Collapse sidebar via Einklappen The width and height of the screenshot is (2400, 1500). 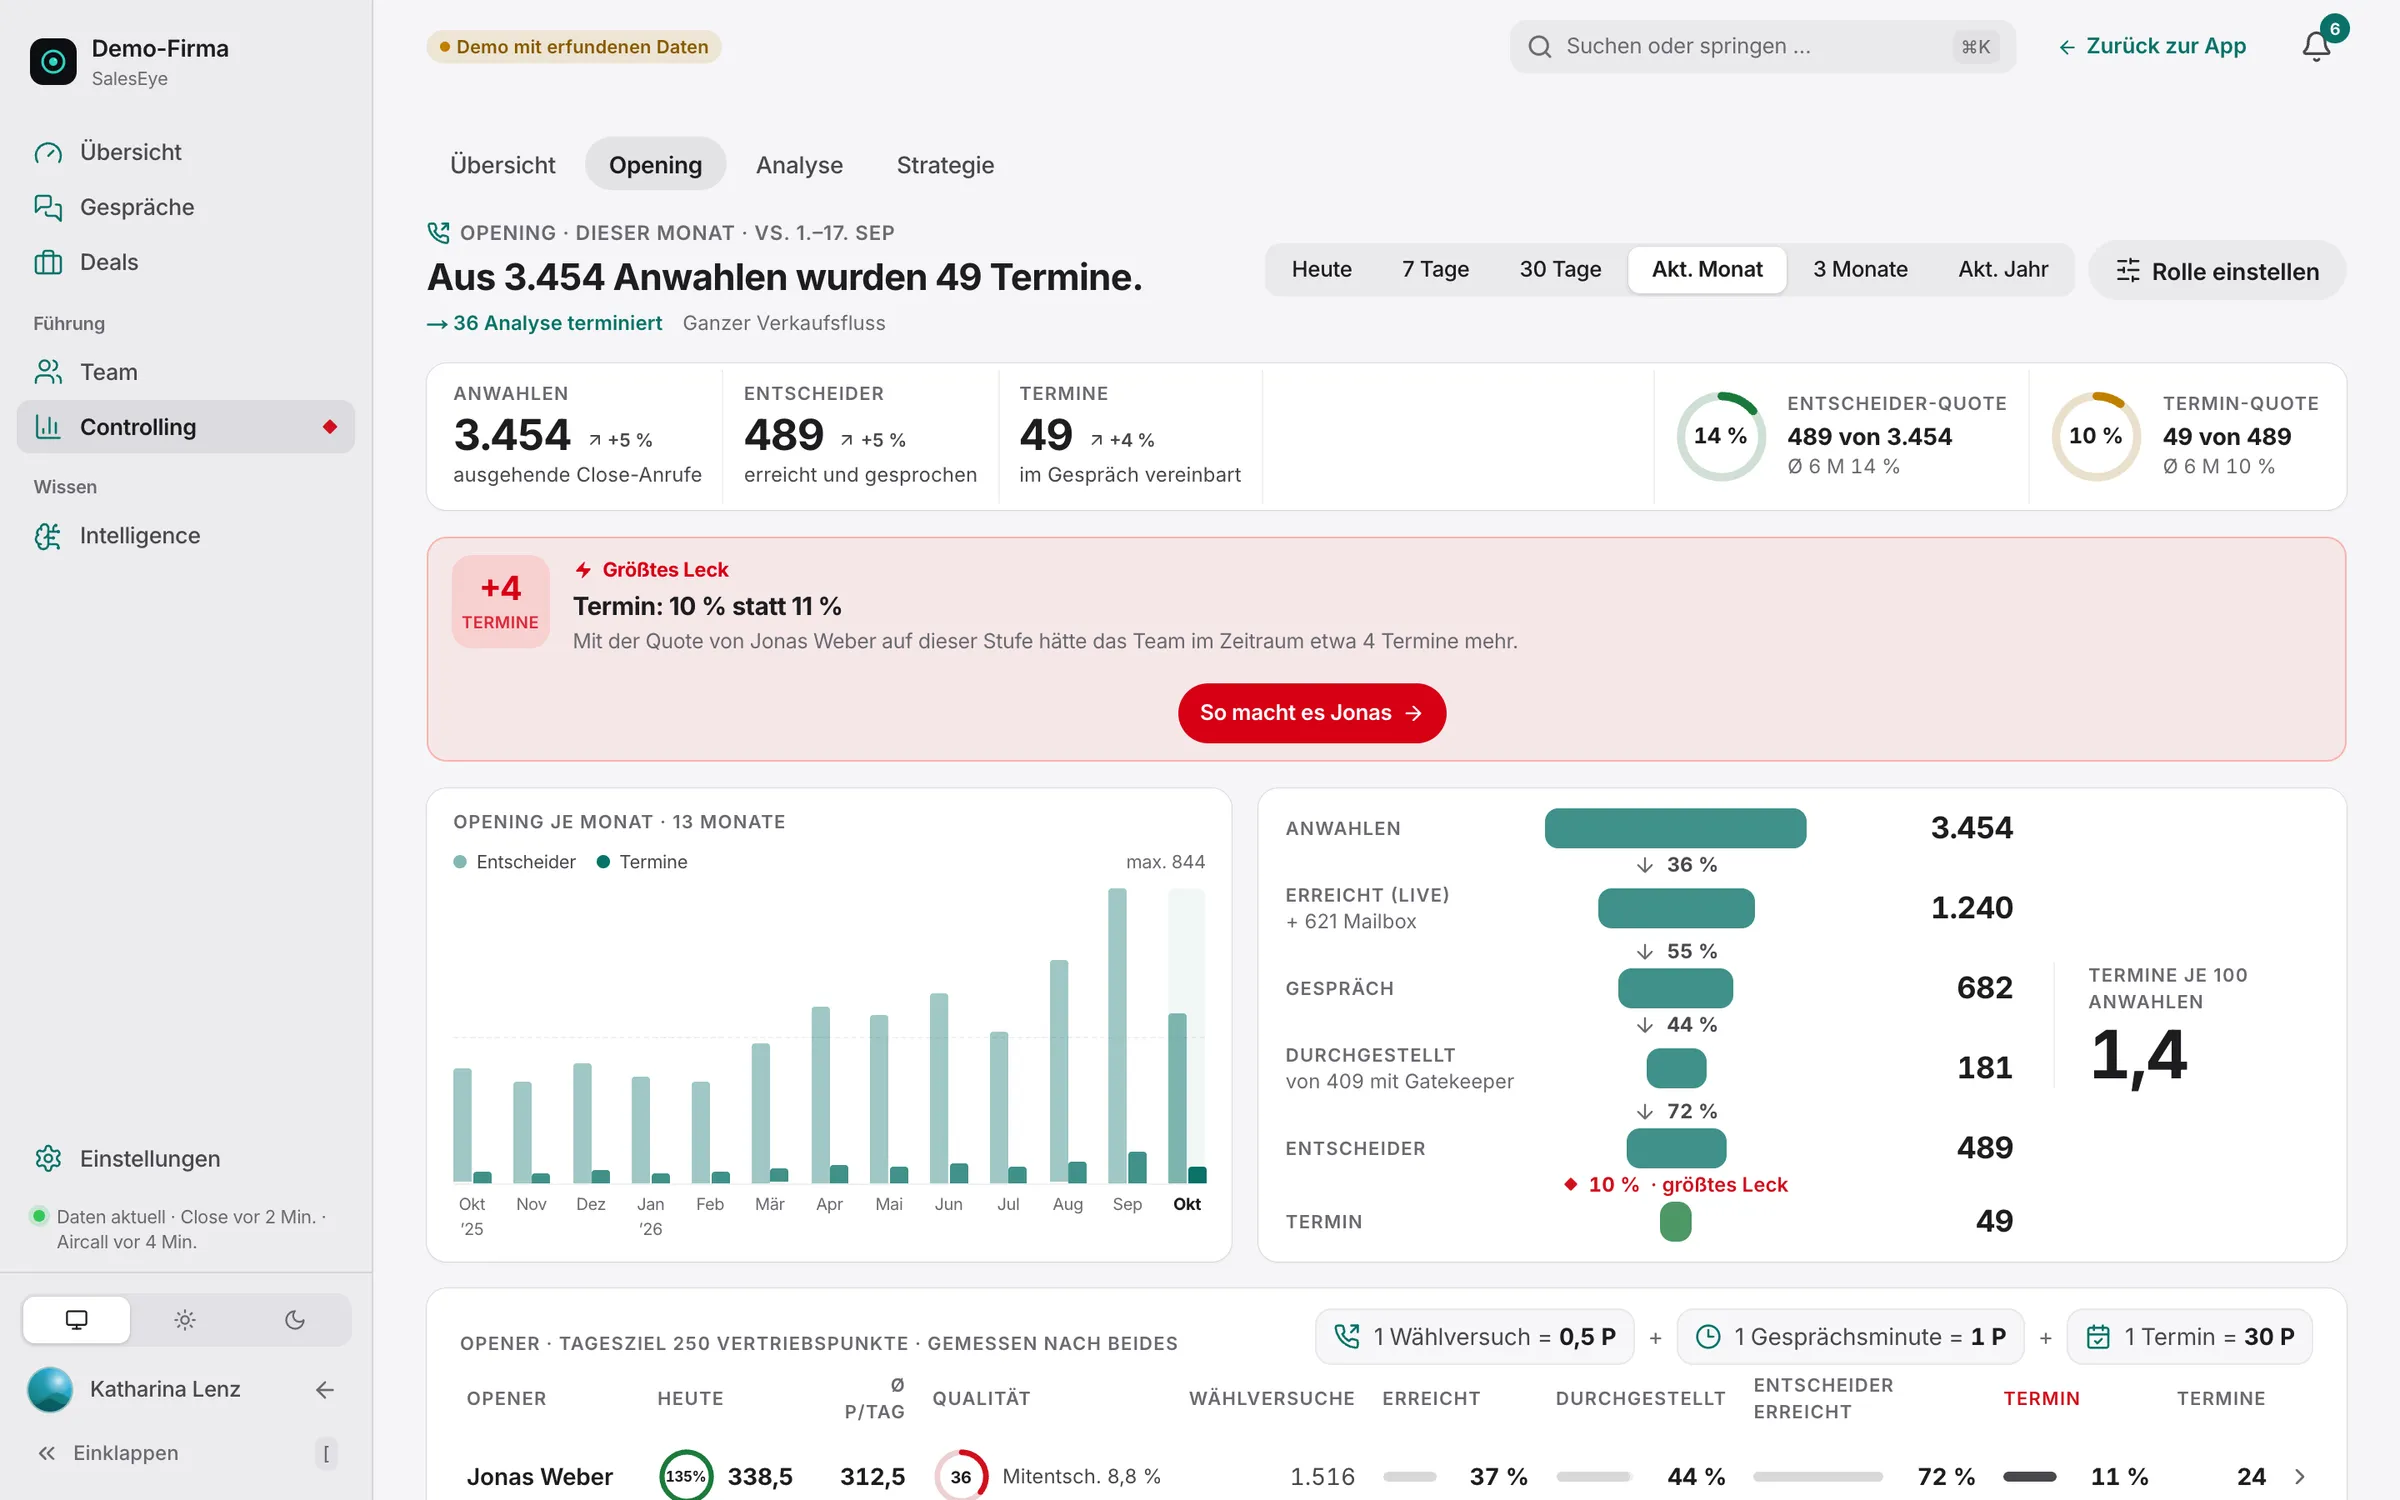point(186,1453)
